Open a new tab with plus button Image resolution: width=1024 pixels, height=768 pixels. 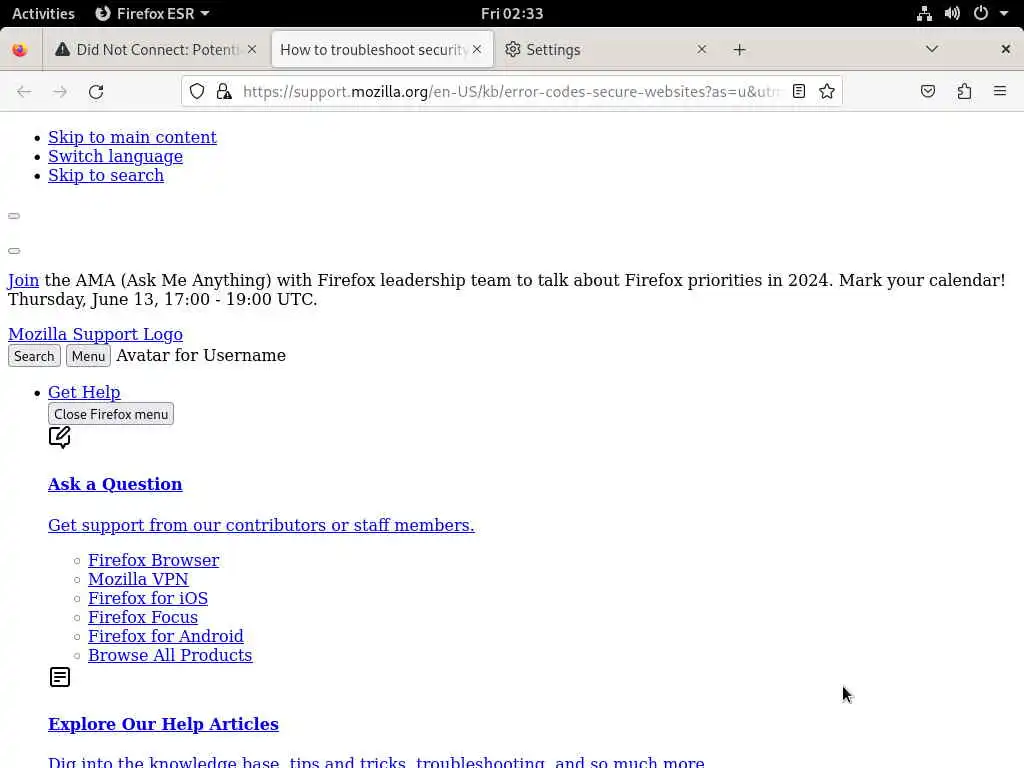pyautogui.click(x=739, y=50)
